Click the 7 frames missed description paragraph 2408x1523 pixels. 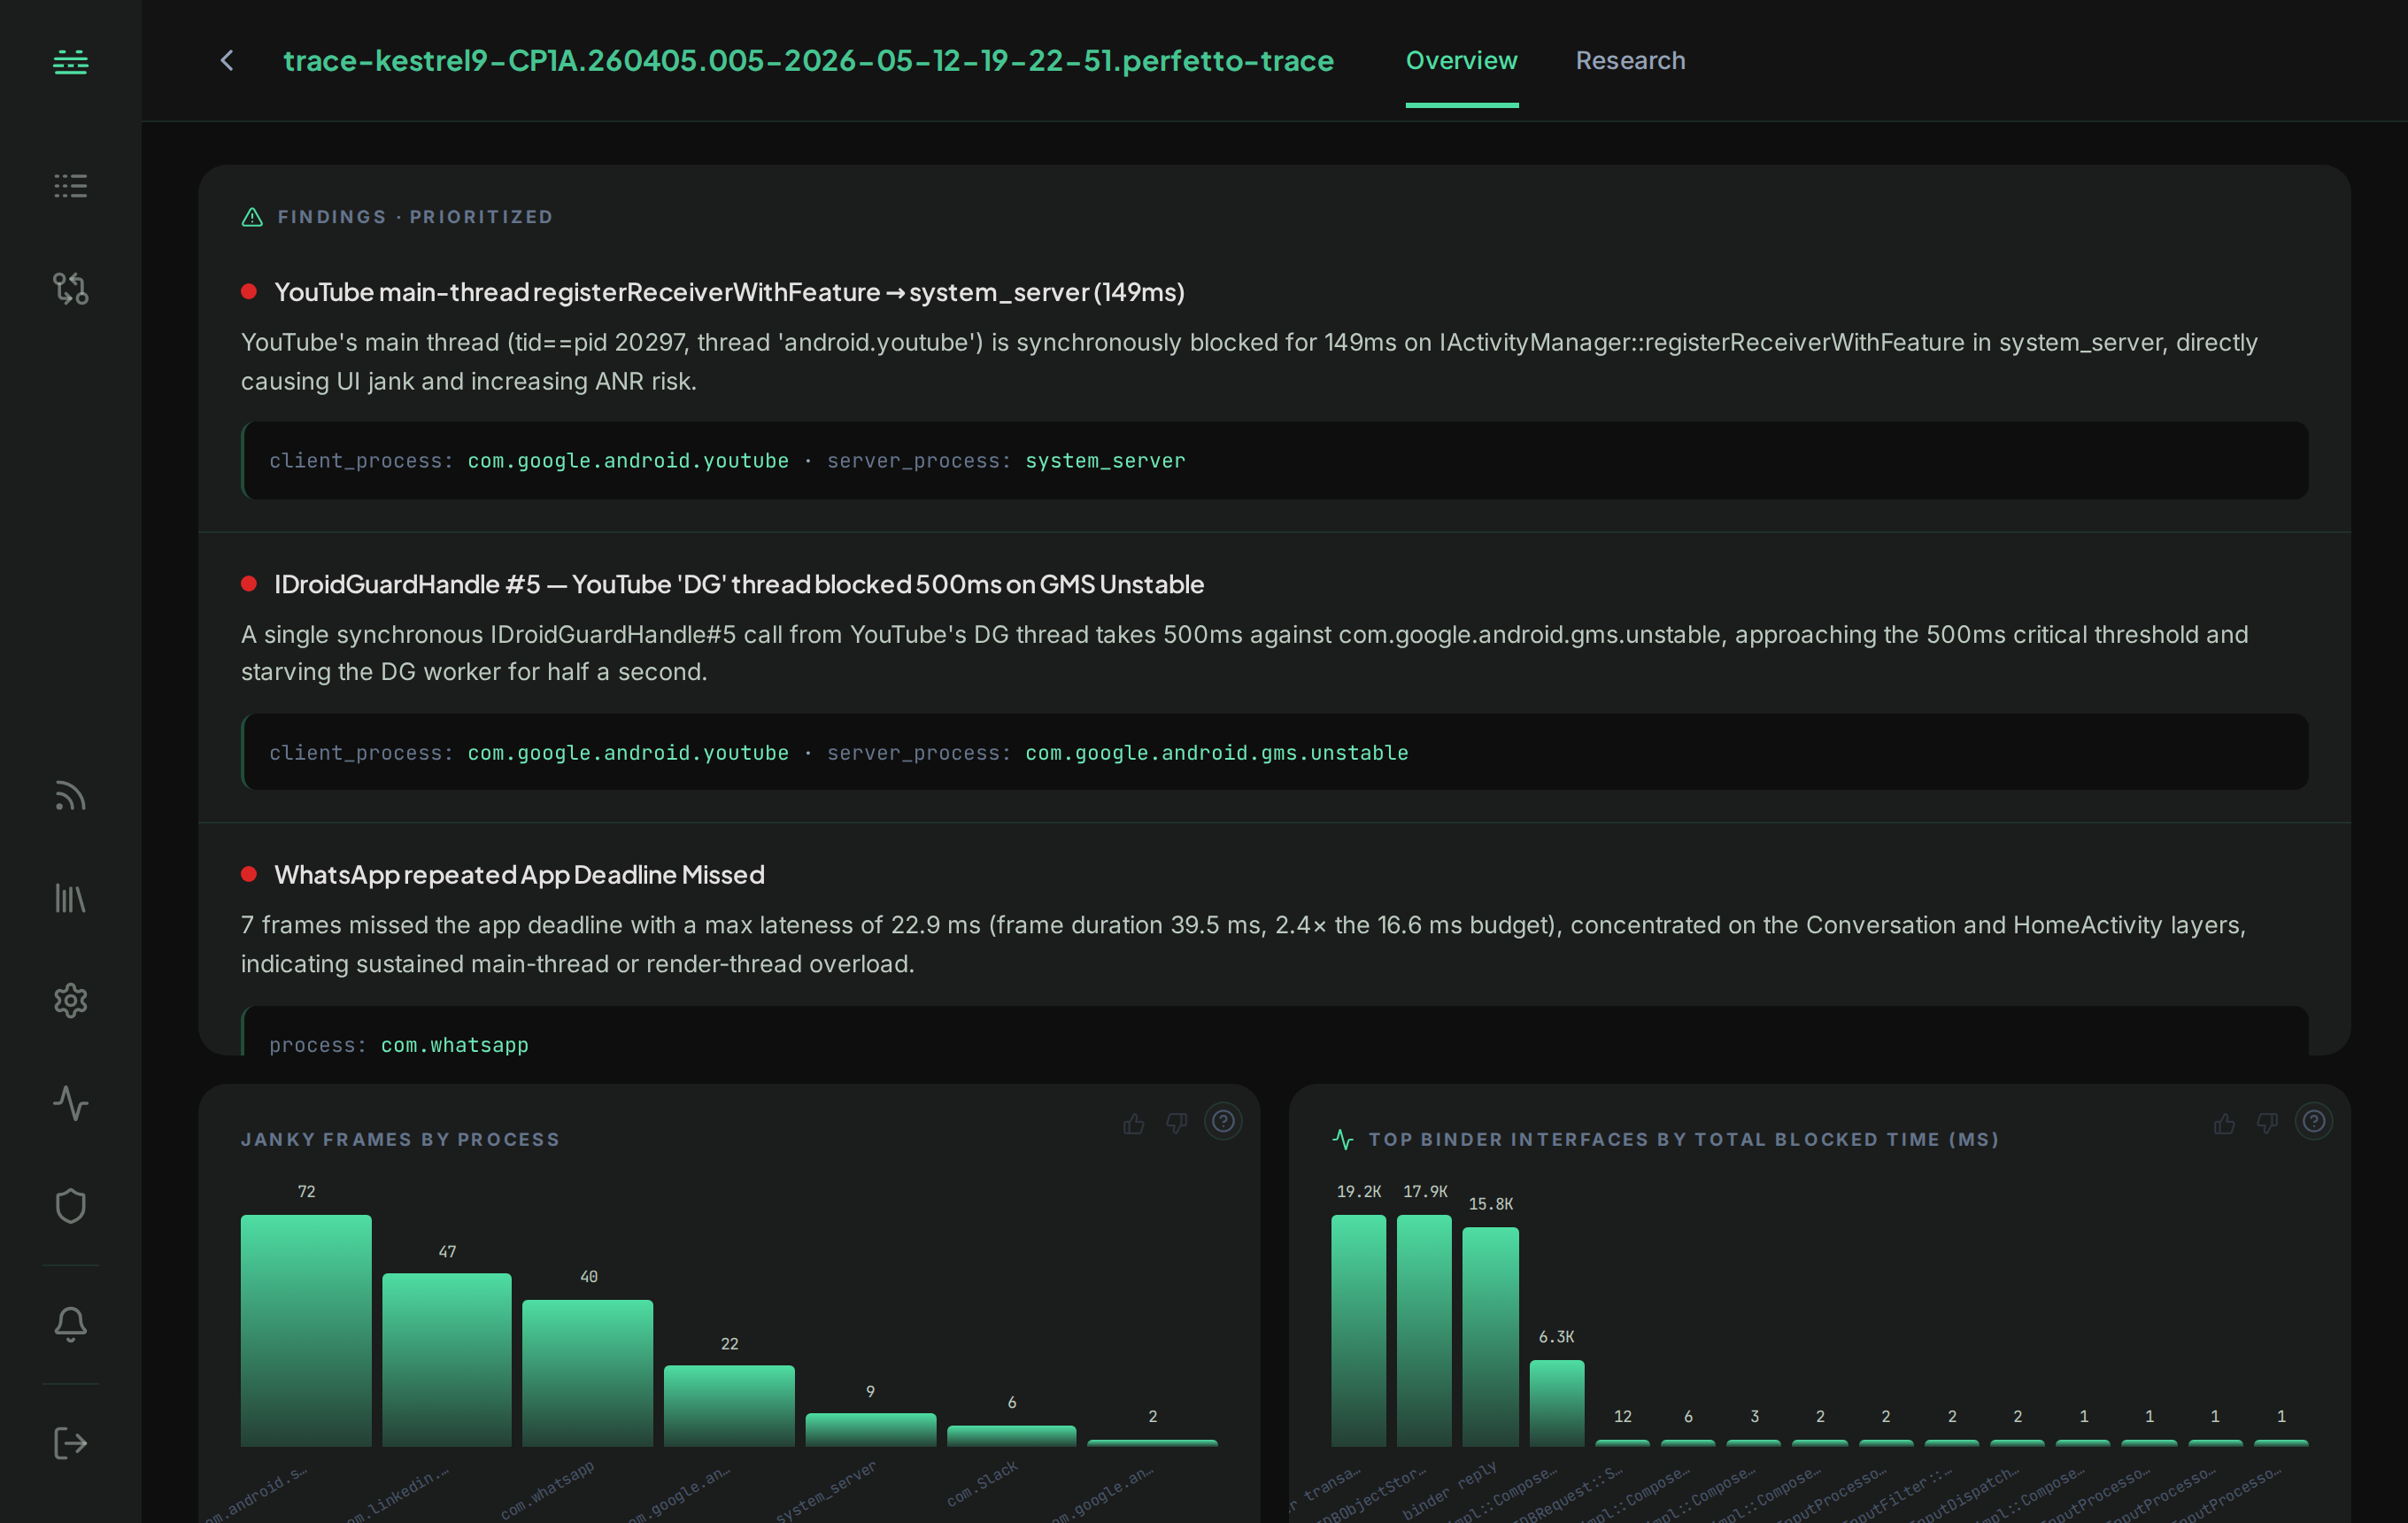point(1243,944)
